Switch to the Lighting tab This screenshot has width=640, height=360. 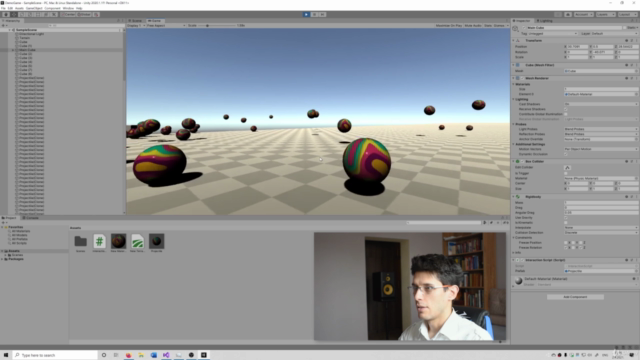[545, 20]
